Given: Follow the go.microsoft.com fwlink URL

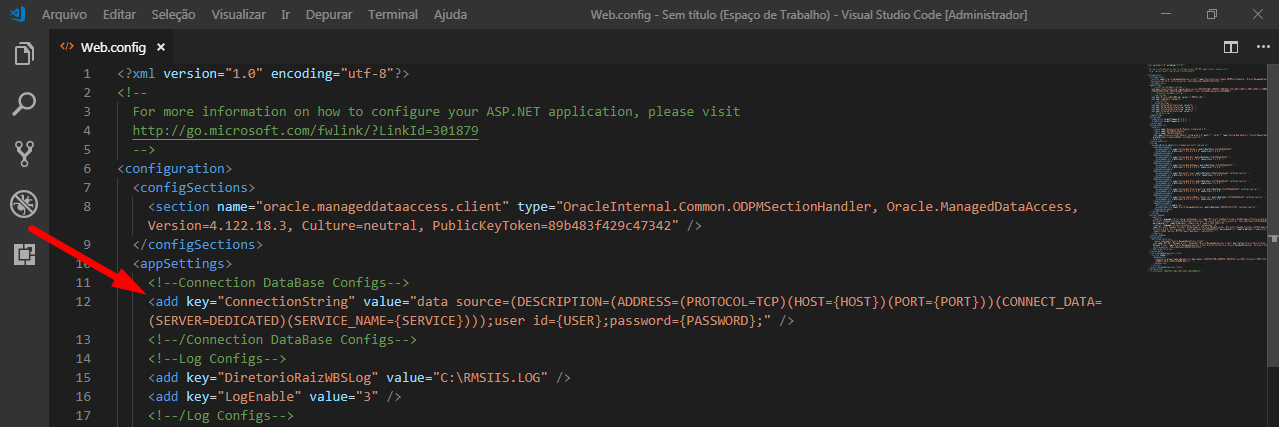Looking at the screenshot, I should (305, 131).
